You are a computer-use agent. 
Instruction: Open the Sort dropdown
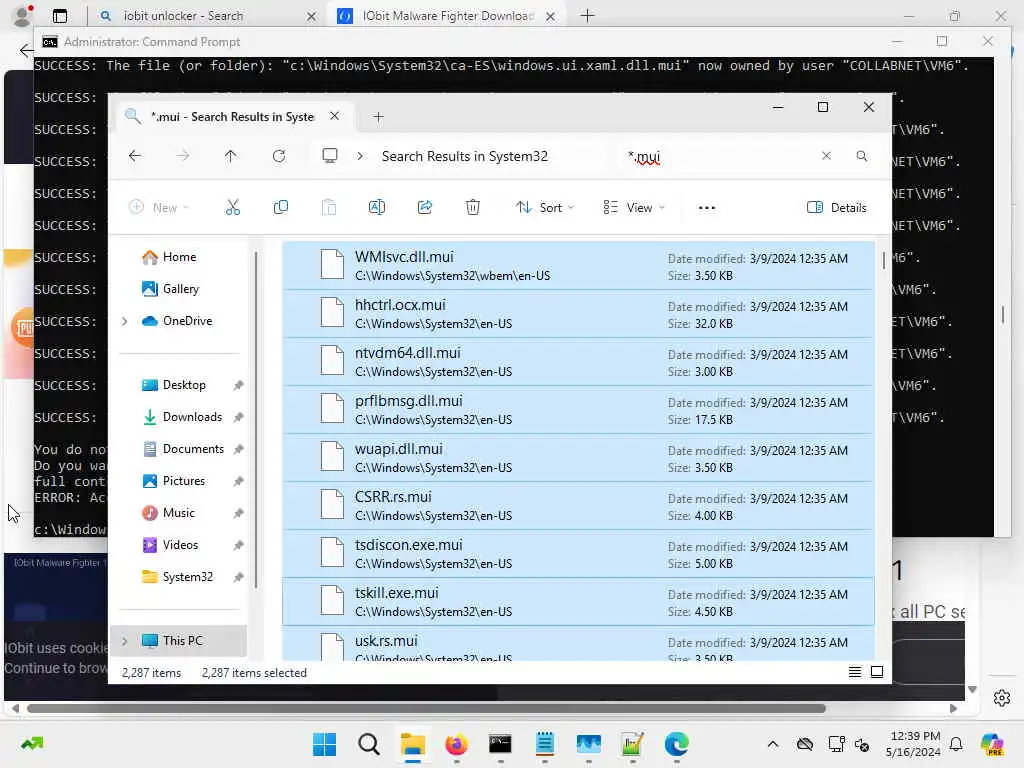(545, 208)
